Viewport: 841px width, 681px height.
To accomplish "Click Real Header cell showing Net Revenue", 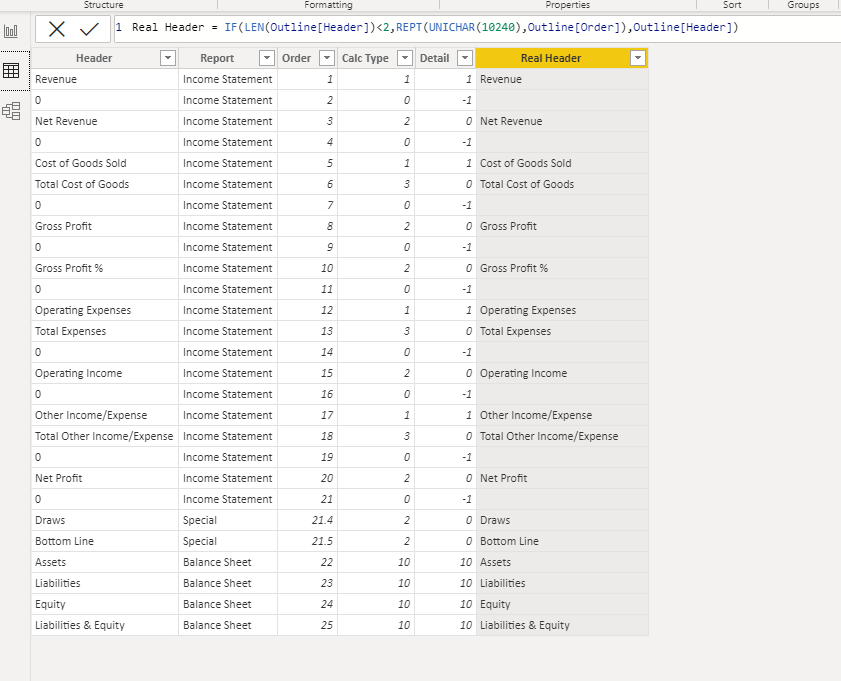I will [x=562, y=121].
